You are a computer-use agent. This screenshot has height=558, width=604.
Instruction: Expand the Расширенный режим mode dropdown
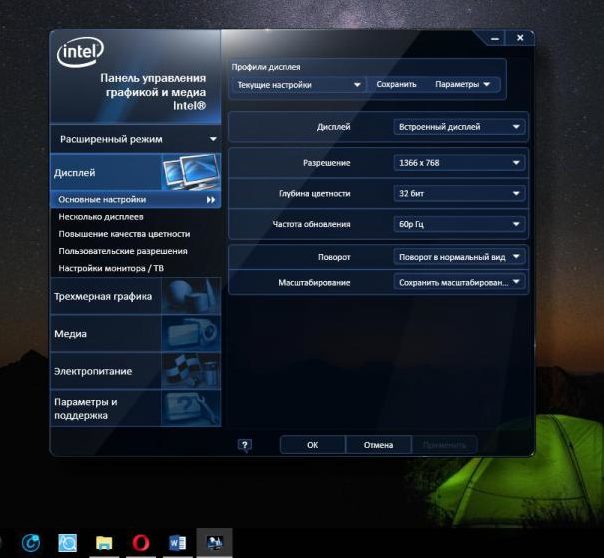(x=136, y=139)
